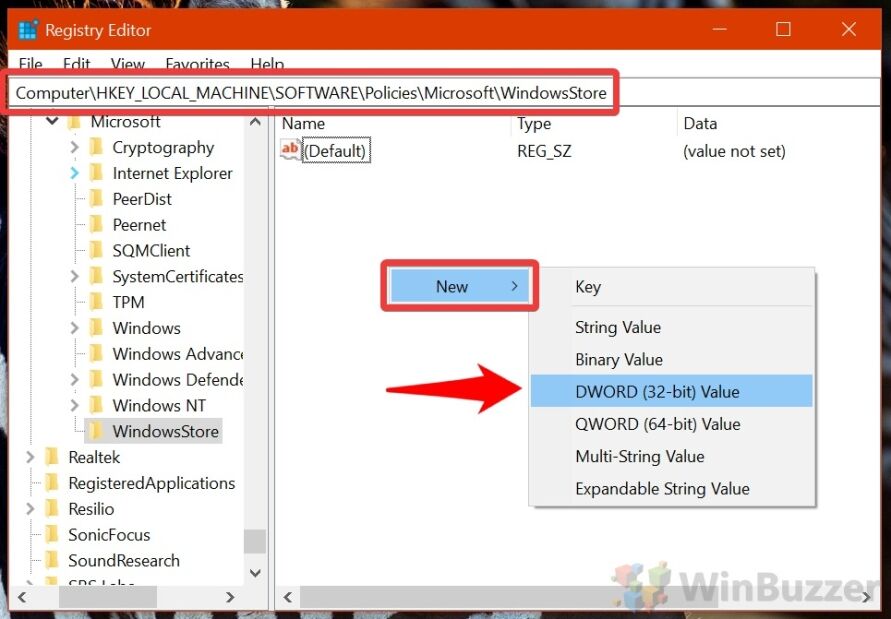Image resolution: width=891 pixels, height=619 pixels.
Task: Click the Realtek folder icon
Action: click(x=52, y=457)
